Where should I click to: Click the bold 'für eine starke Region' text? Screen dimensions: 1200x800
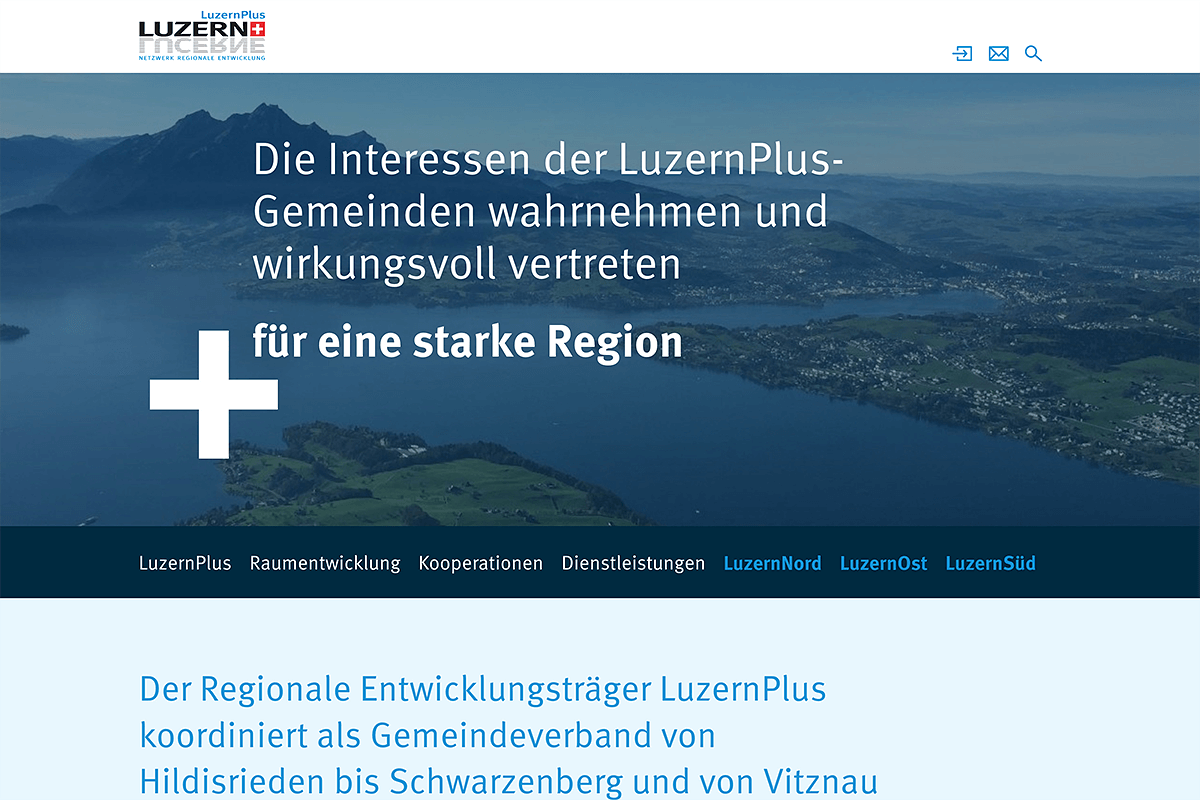[x=467, y=342]
